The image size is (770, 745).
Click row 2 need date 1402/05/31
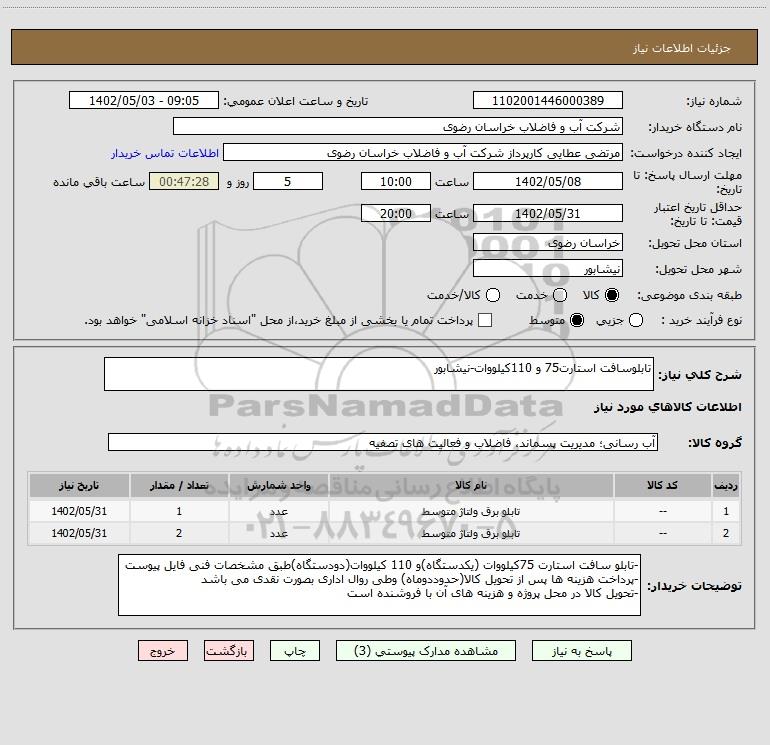(79, 533)
